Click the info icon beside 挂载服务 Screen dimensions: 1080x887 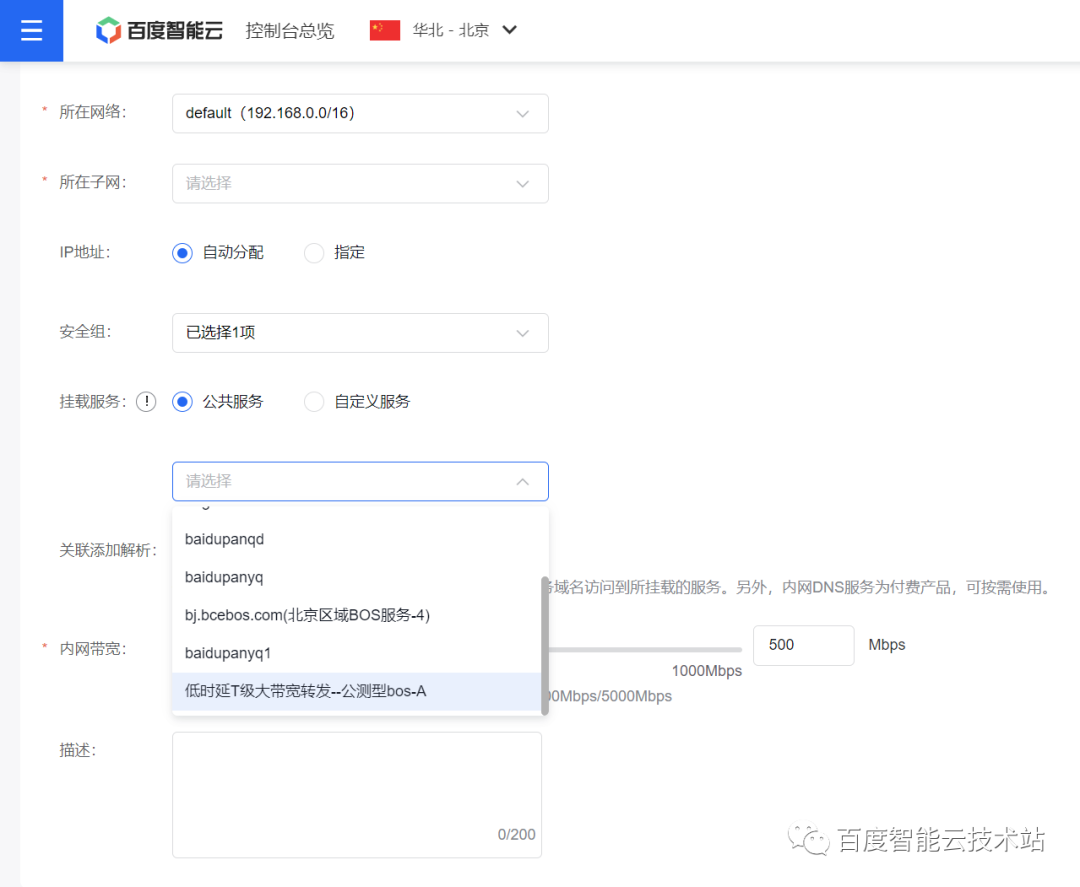(146, 401)
